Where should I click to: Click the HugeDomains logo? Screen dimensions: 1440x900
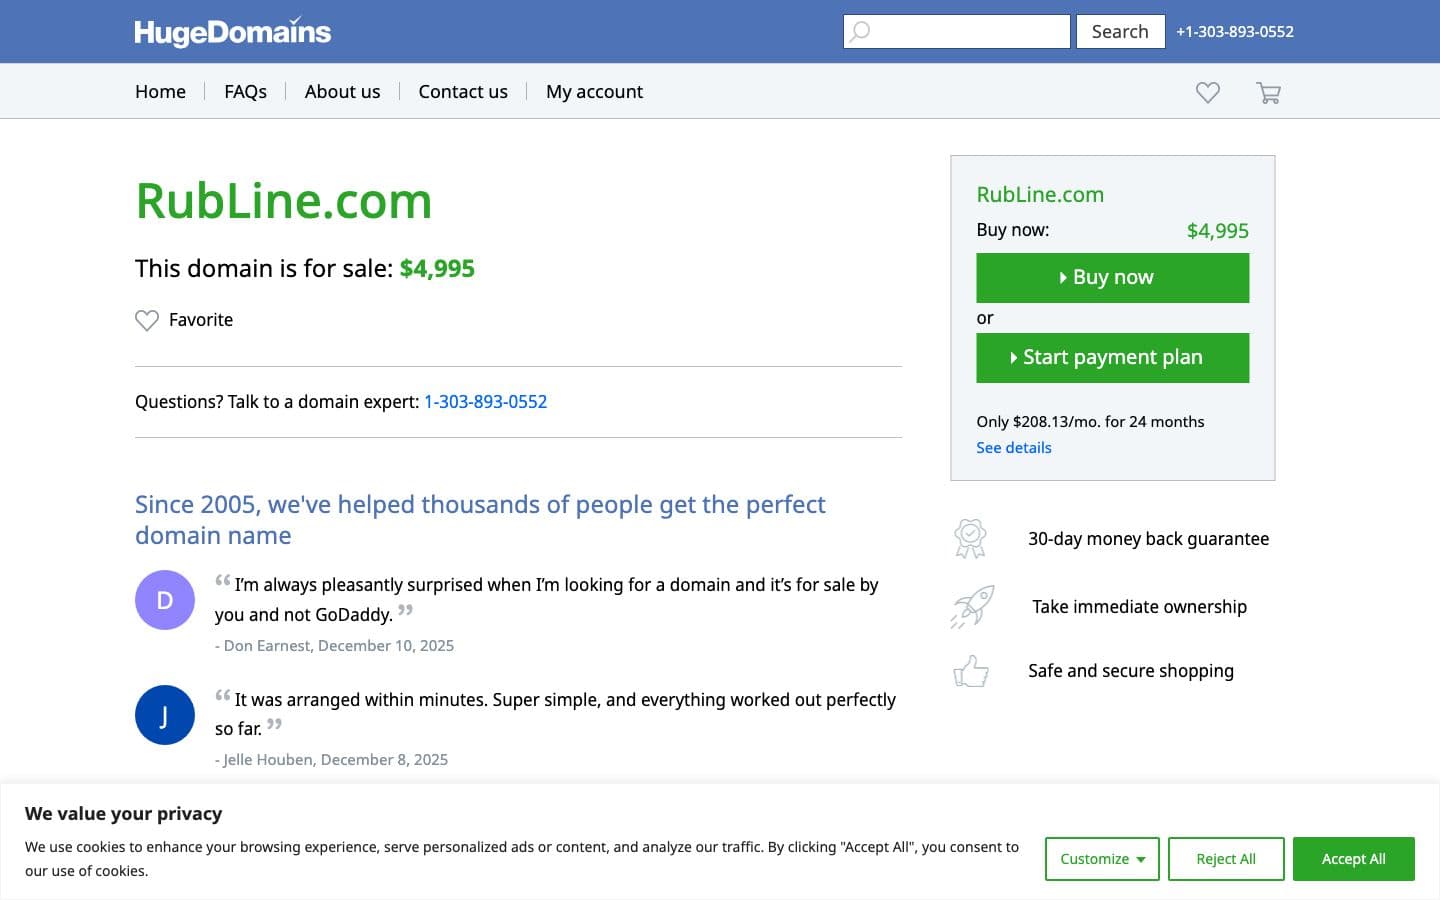232,32
